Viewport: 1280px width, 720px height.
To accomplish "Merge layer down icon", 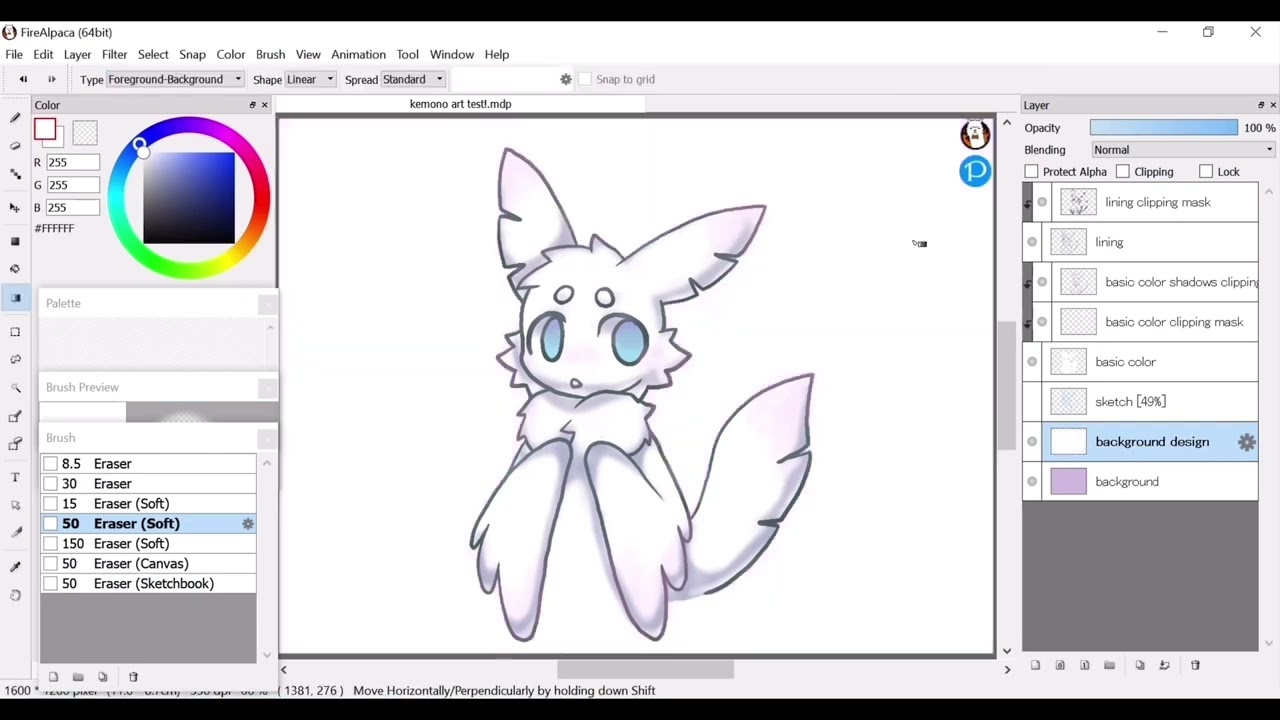I will 1164,665.
